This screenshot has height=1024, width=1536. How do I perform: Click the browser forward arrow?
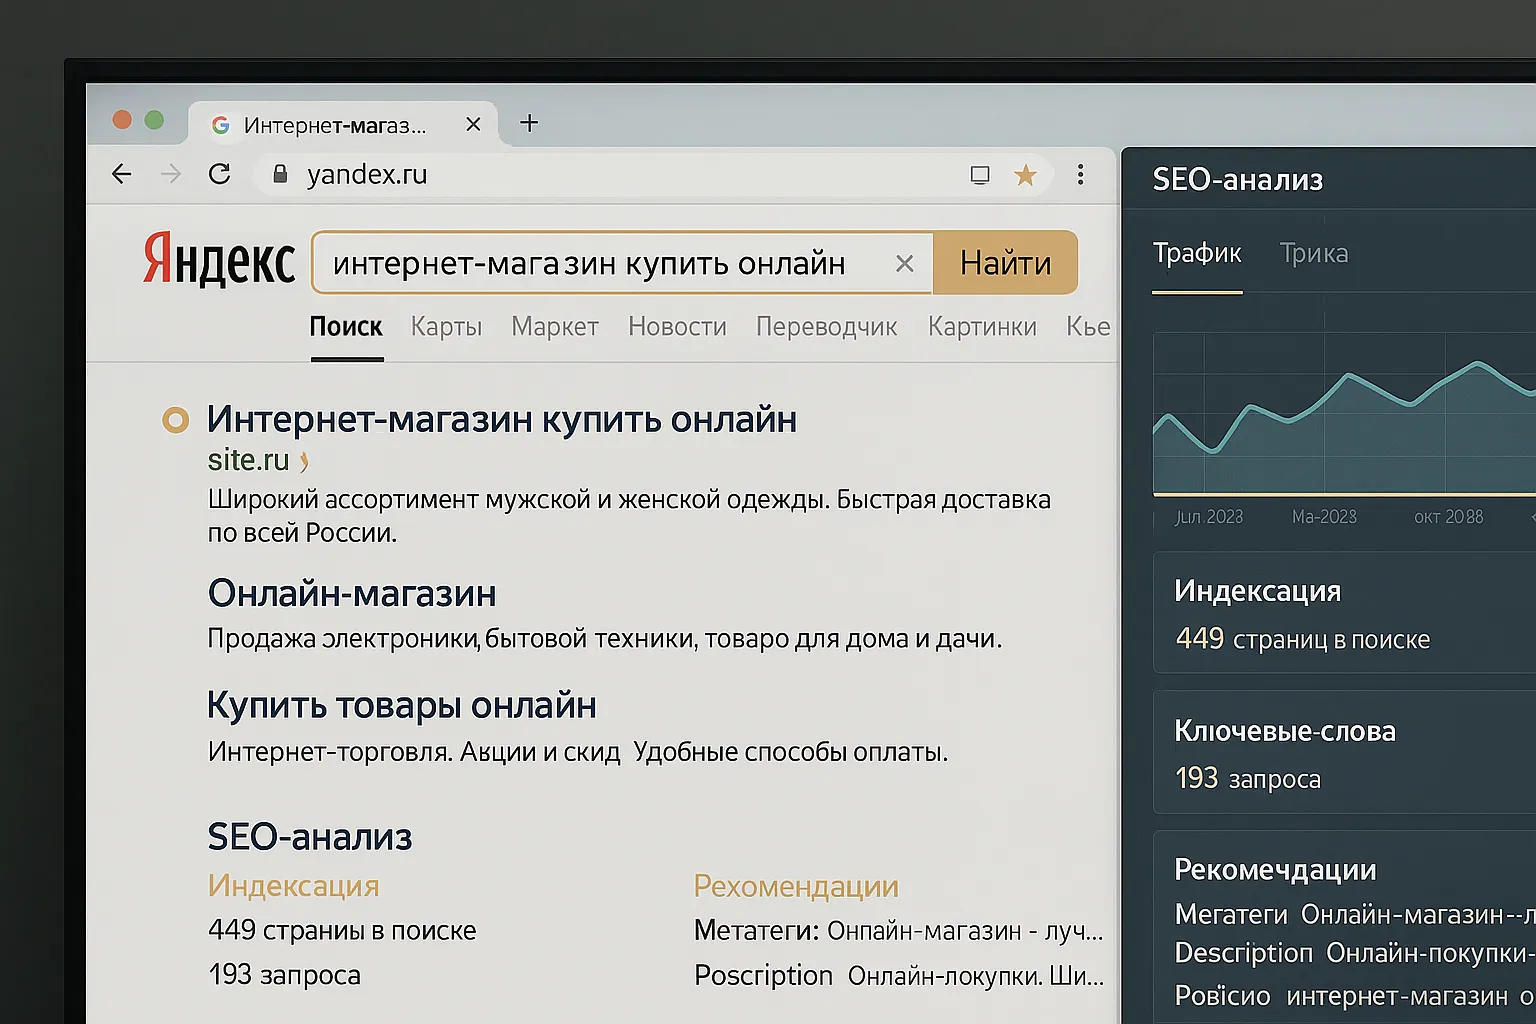(171, 174)
